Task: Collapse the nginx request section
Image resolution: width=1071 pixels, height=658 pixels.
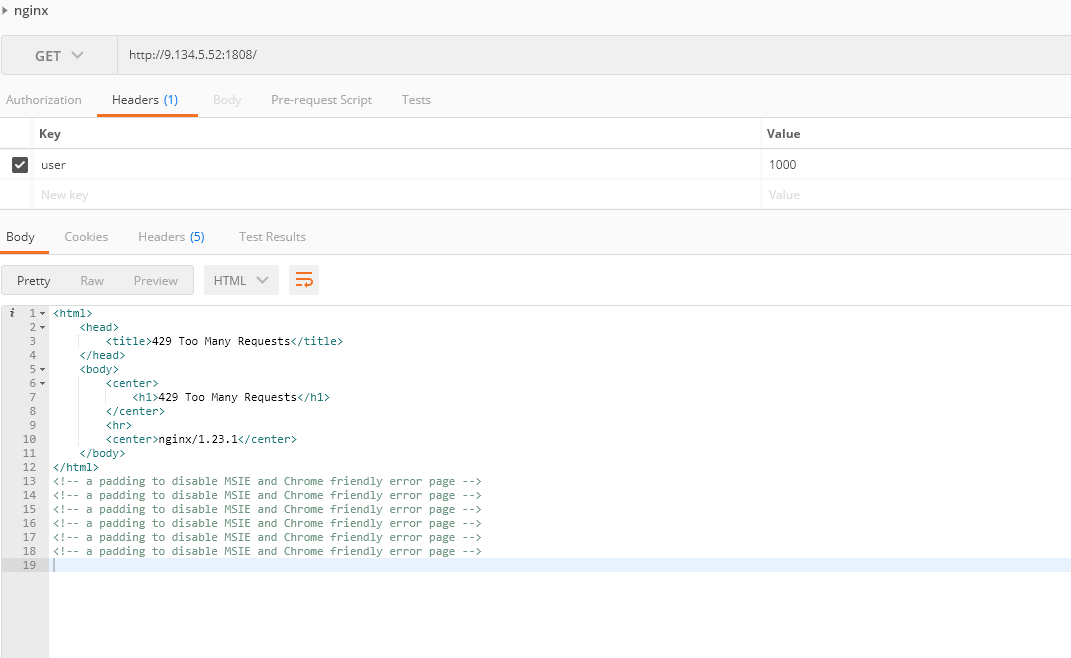Action: point(5,10)
